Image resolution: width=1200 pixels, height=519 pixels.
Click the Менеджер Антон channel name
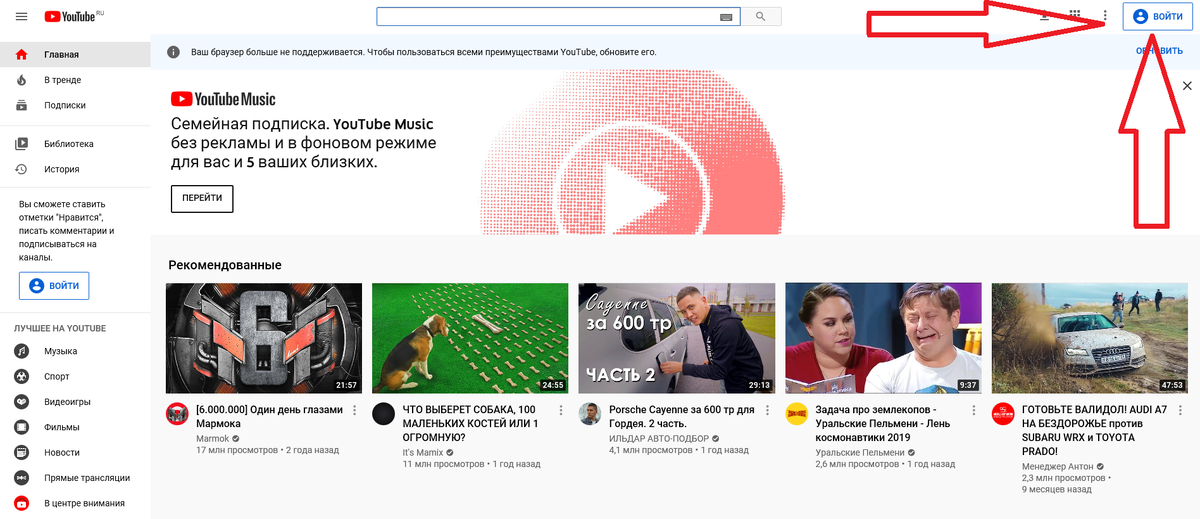point(1058,466)
